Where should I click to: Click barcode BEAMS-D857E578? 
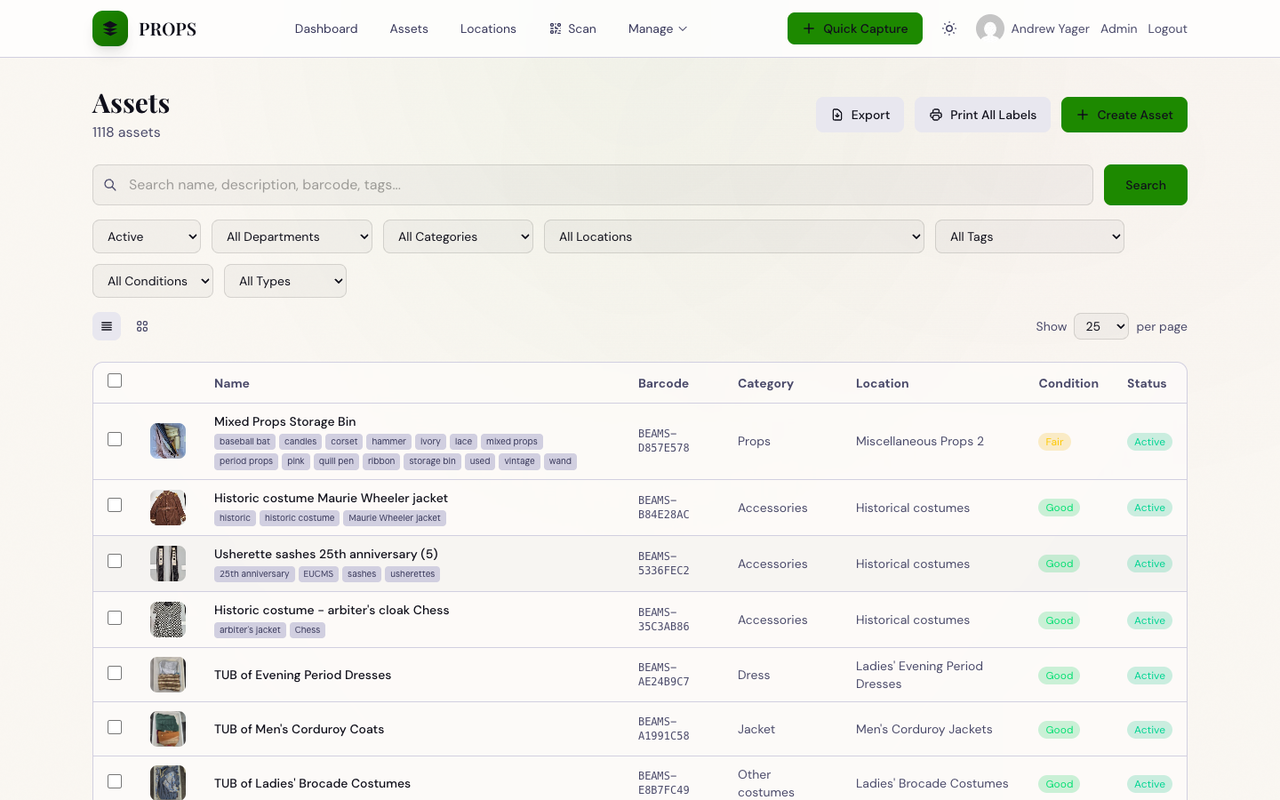click(664, 441)
